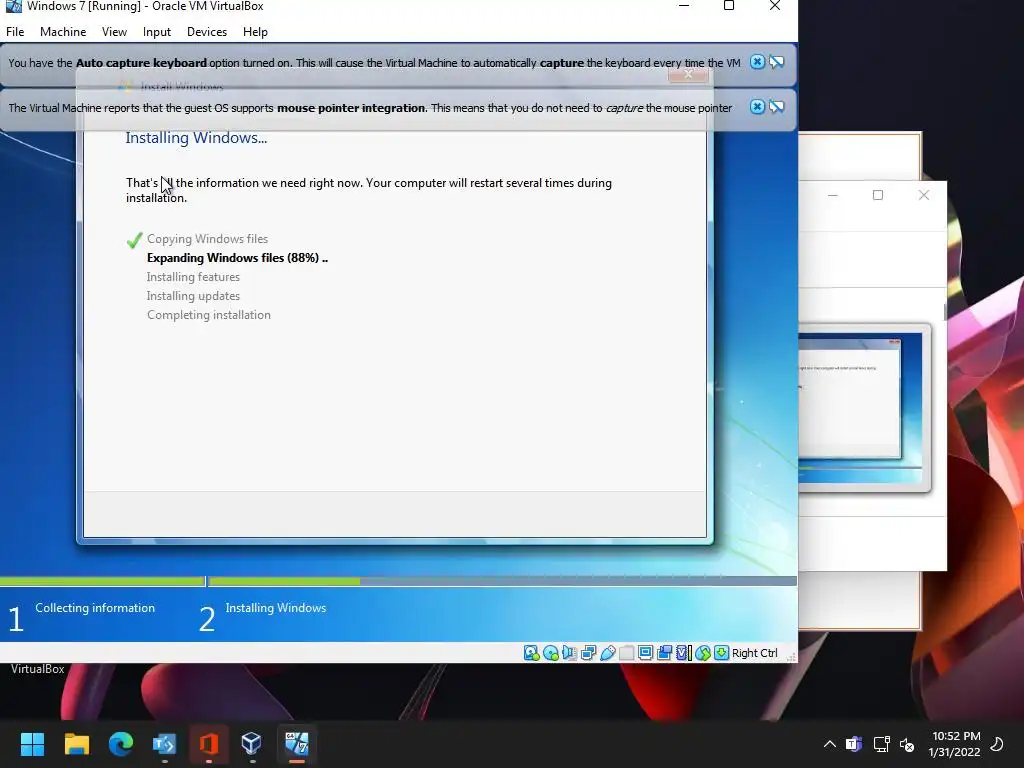1024x768 pixels.
Task: Click the Teams tray icon
Action: [854, 744]
